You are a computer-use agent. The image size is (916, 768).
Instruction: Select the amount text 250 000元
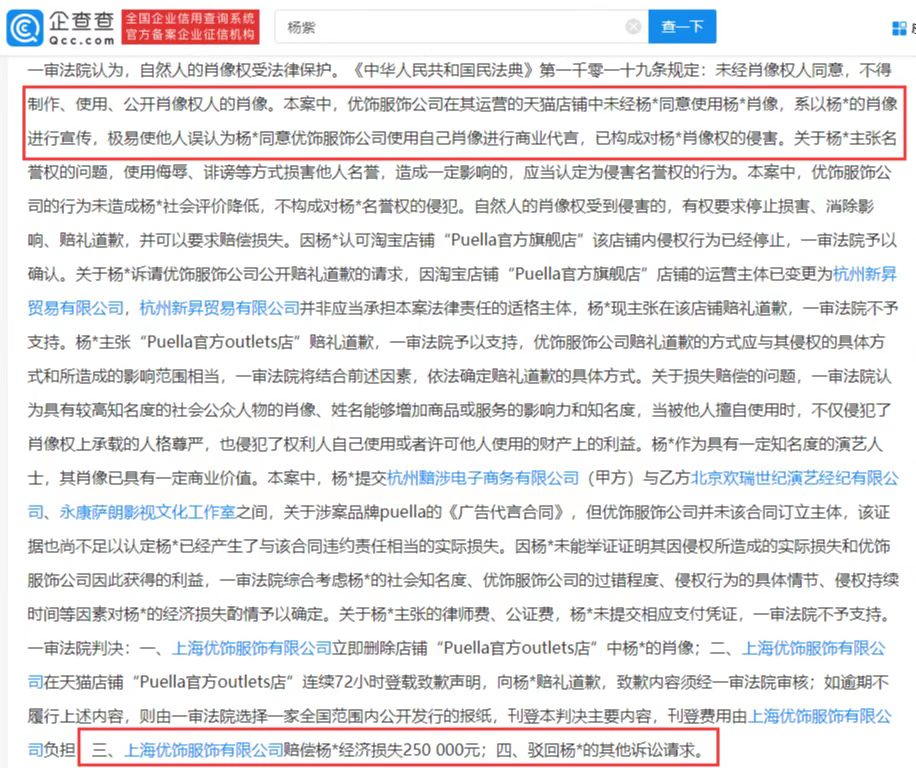[x=441, y=749]
